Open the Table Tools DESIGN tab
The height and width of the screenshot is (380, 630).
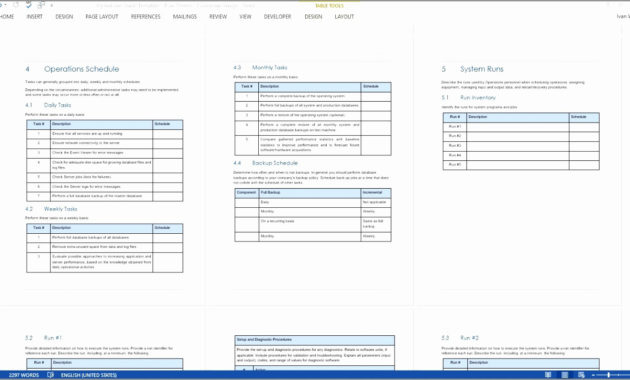pos(313,16)
